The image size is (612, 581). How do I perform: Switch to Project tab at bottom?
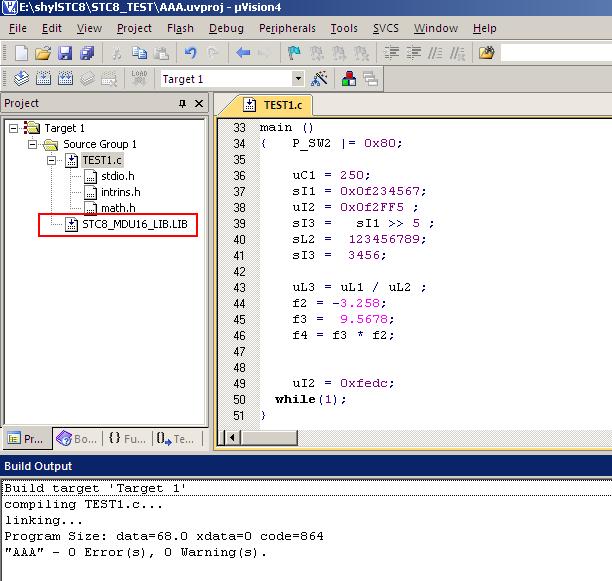[27, 439]
